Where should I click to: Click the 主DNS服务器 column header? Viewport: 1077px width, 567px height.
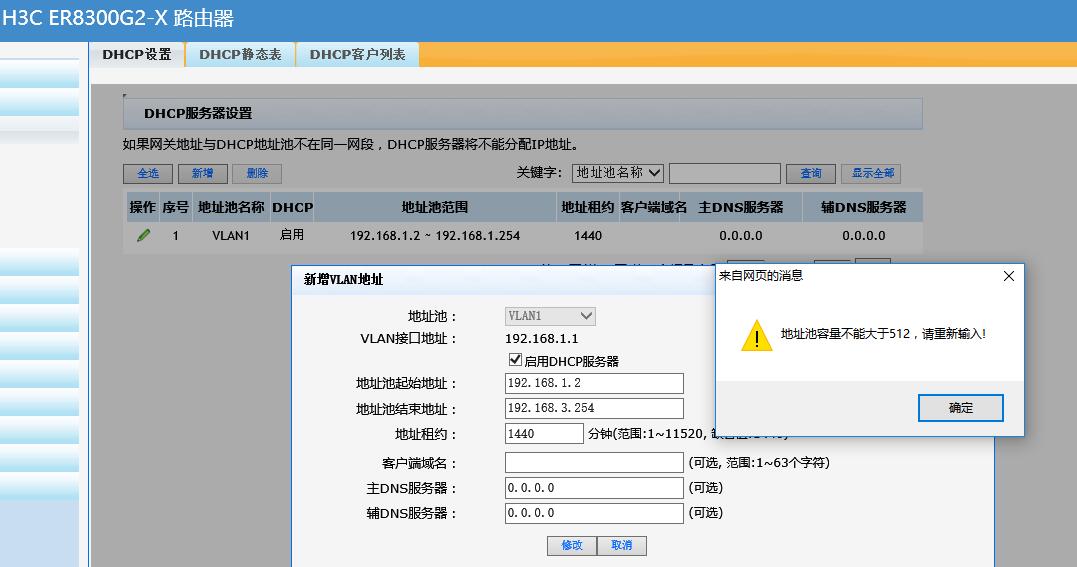click(740, 207)
